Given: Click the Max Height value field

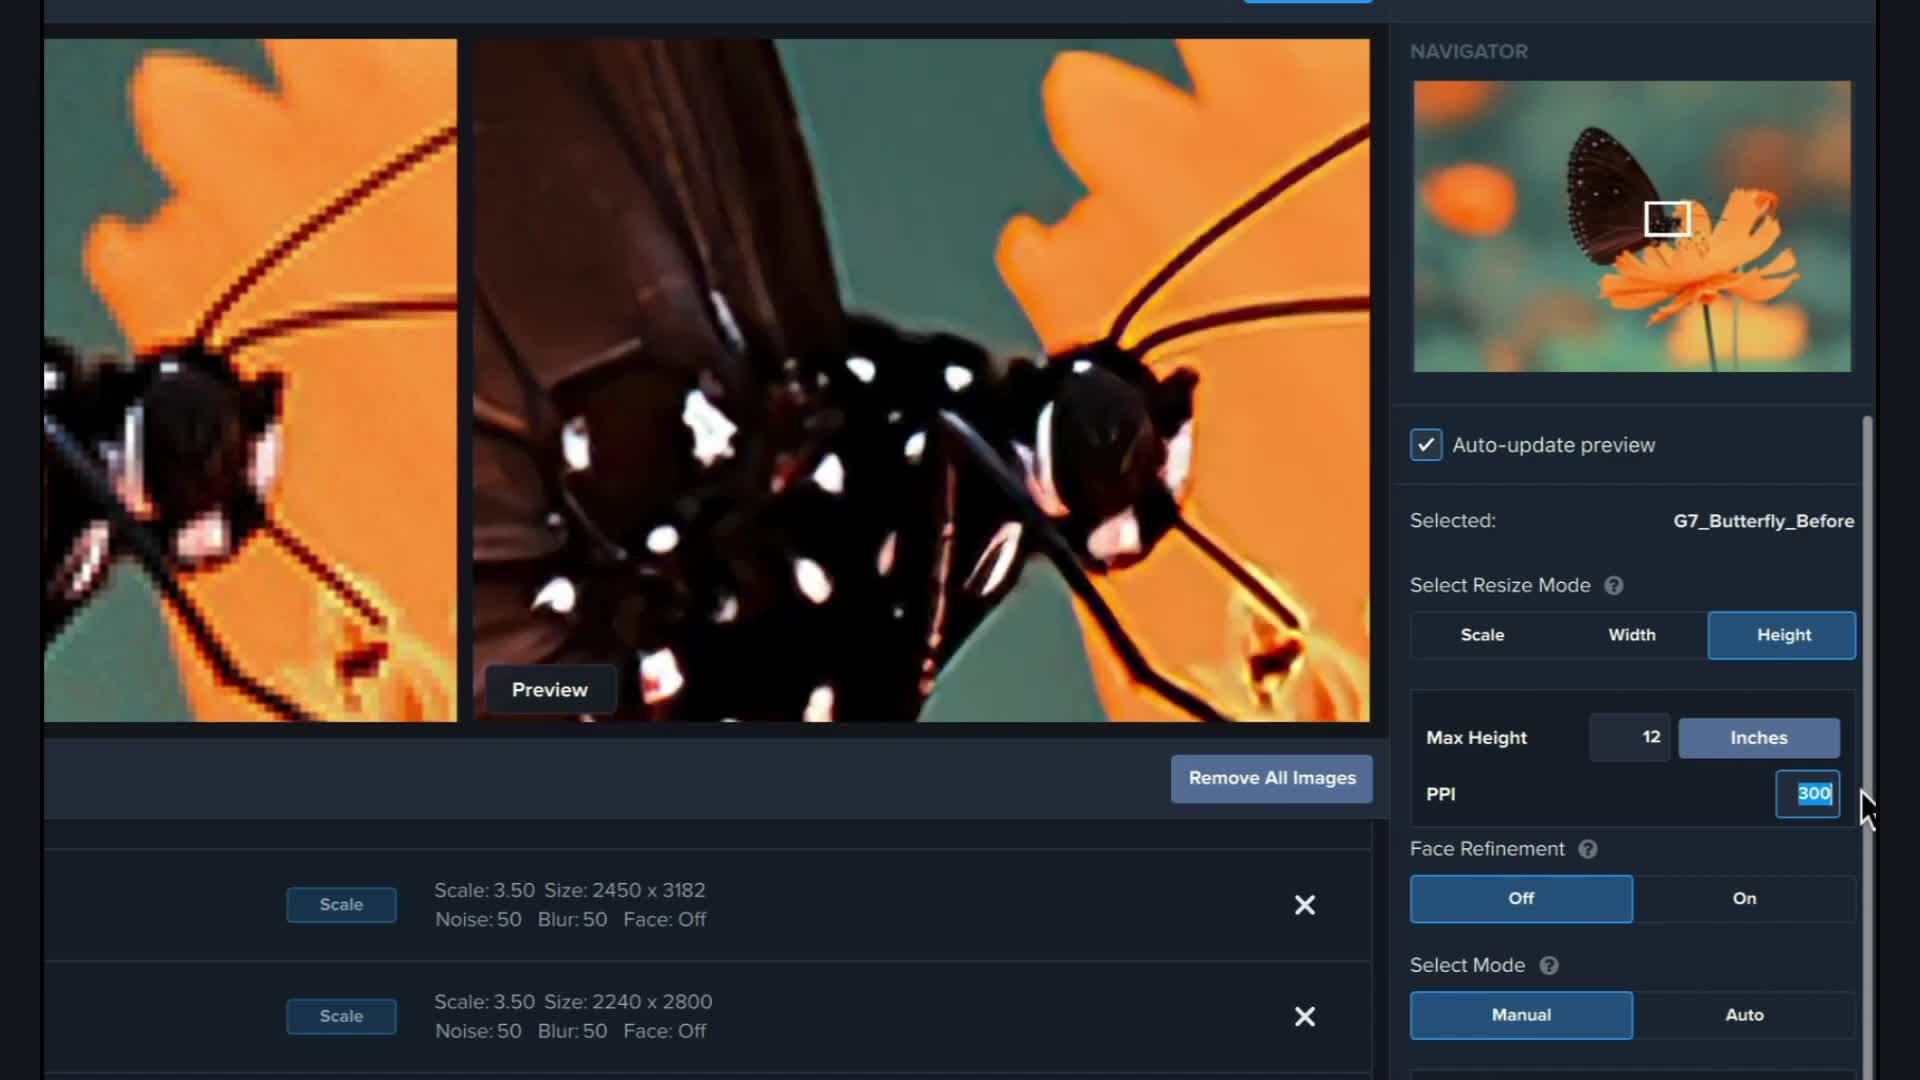Looking at the screenshot, I should point(1629,738).
